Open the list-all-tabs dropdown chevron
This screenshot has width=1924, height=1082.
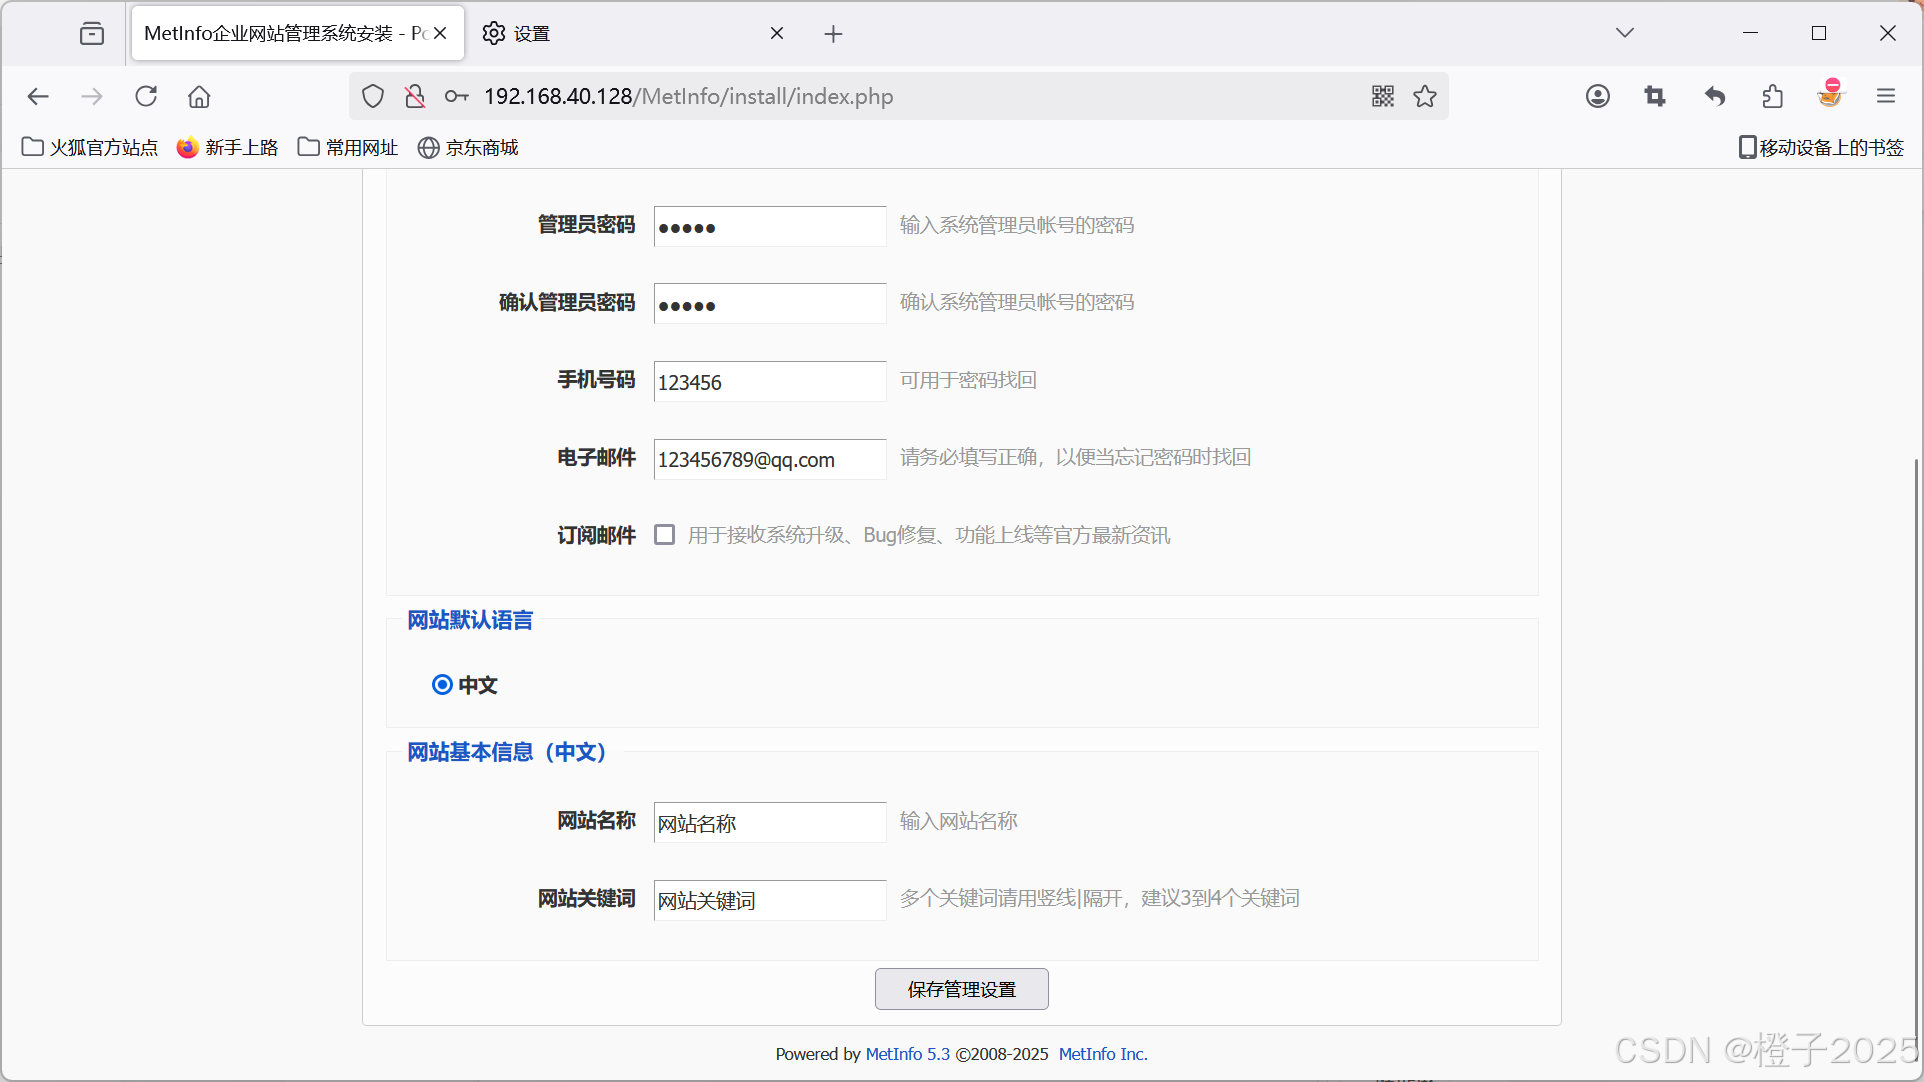click(1624, 32)
